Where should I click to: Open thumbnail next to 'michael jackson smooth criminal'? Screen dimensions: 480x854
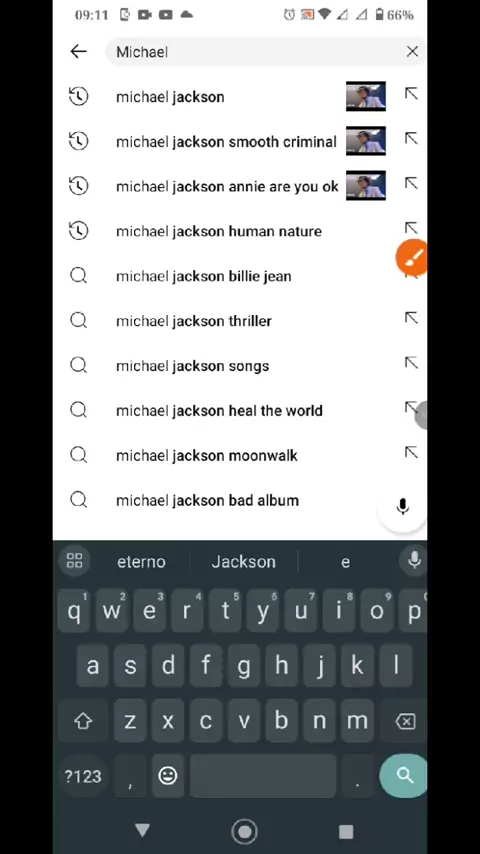pos(366,141)
